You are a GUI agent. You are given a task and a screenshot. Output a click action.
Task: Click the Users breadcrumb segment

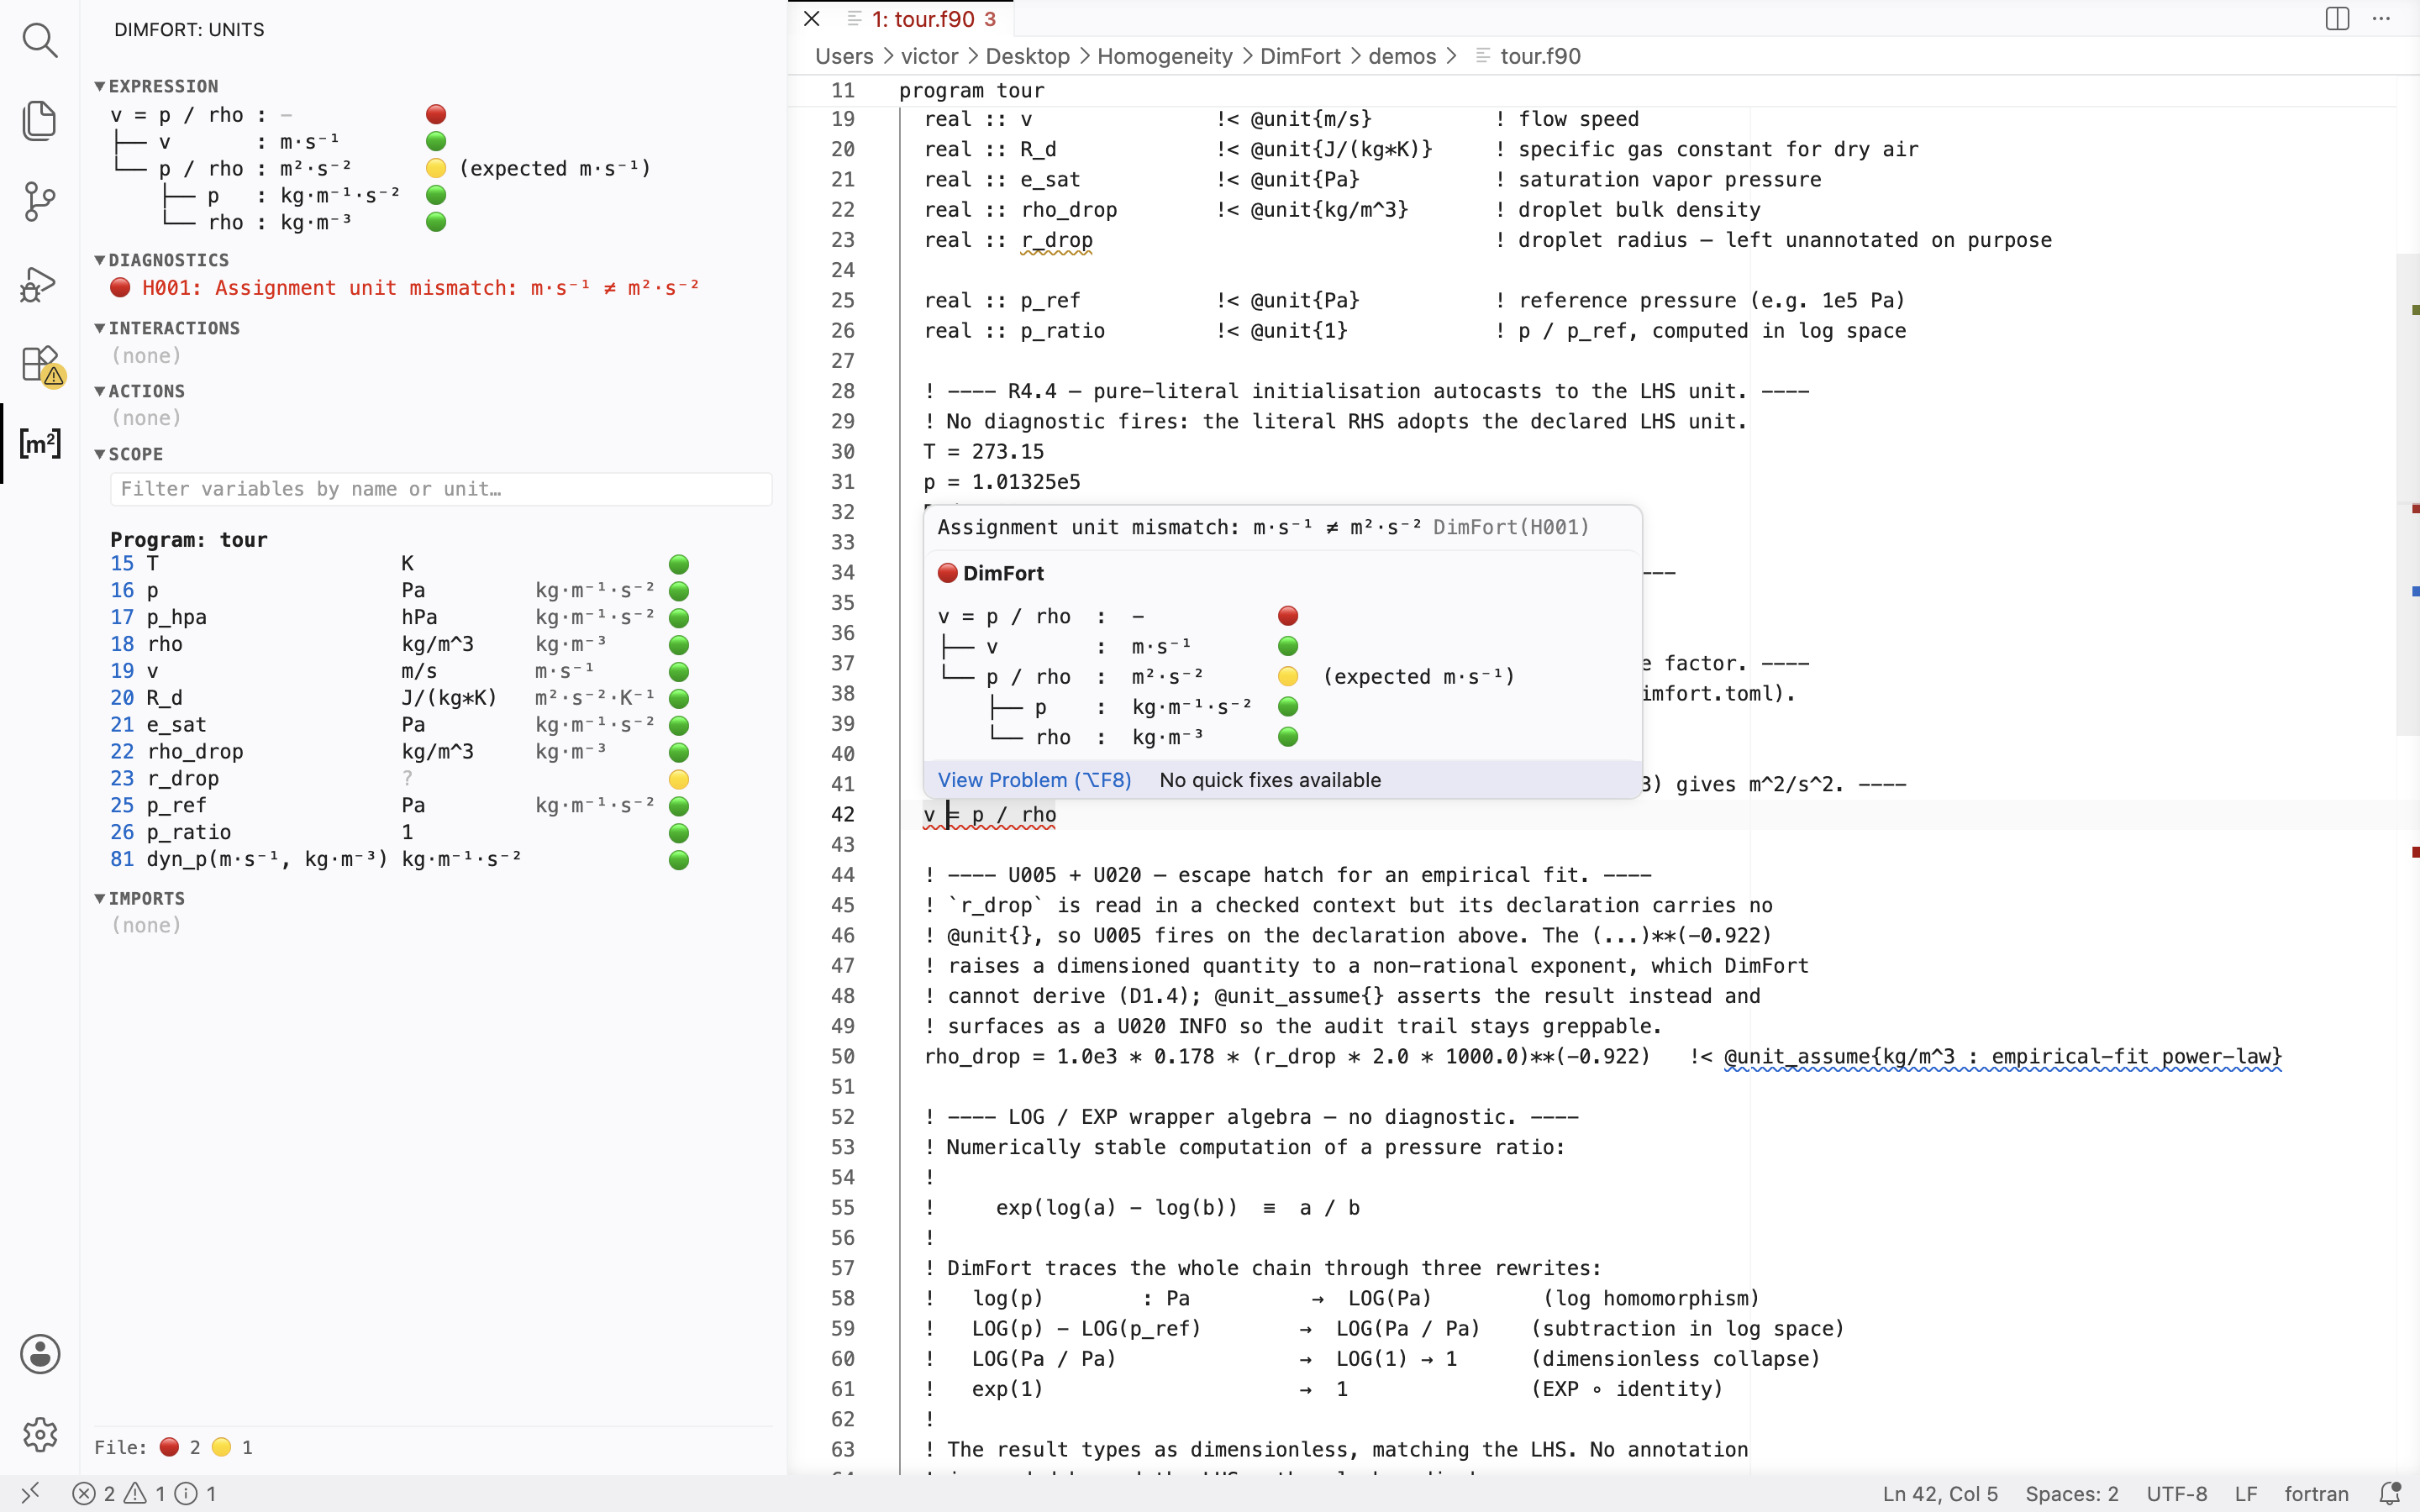844,56
